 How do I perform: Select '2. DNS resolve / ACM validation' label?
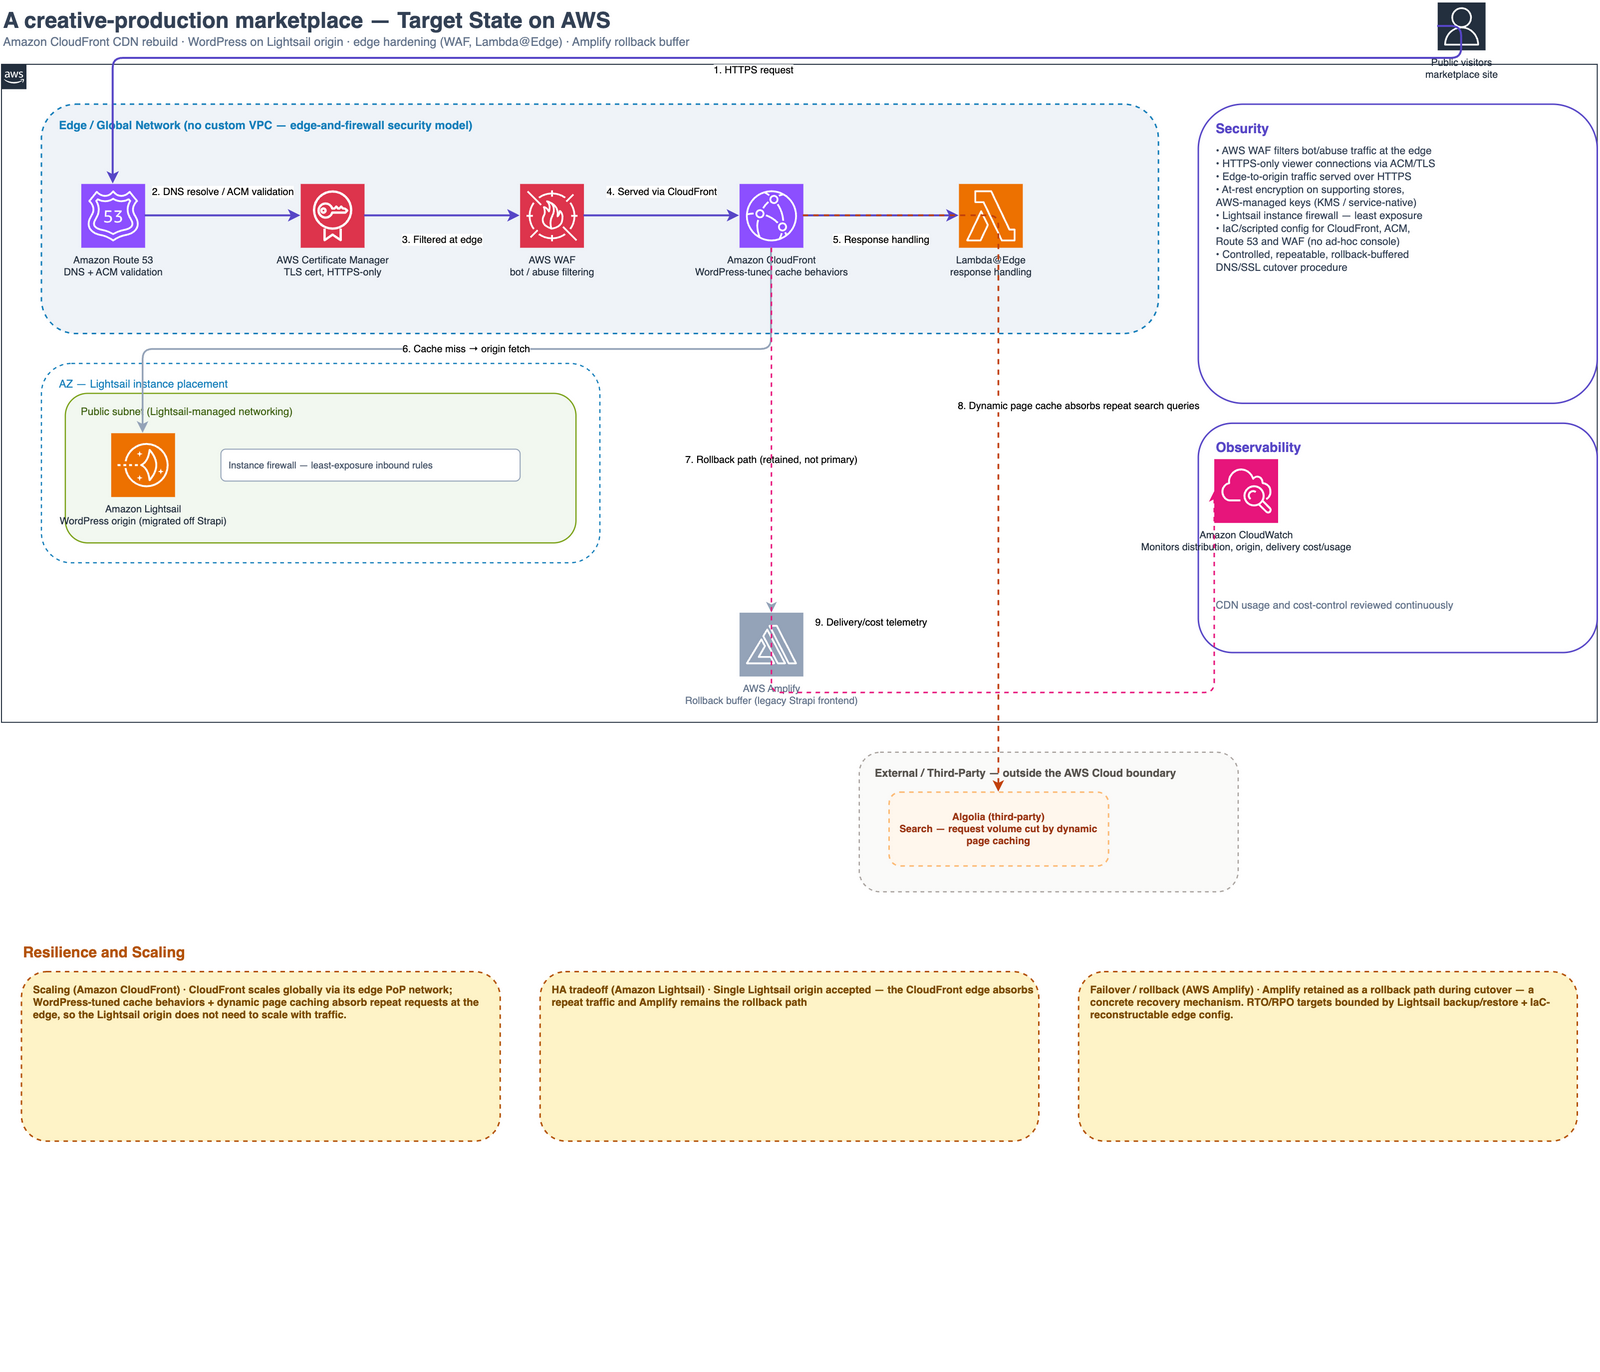coord(223,192)
